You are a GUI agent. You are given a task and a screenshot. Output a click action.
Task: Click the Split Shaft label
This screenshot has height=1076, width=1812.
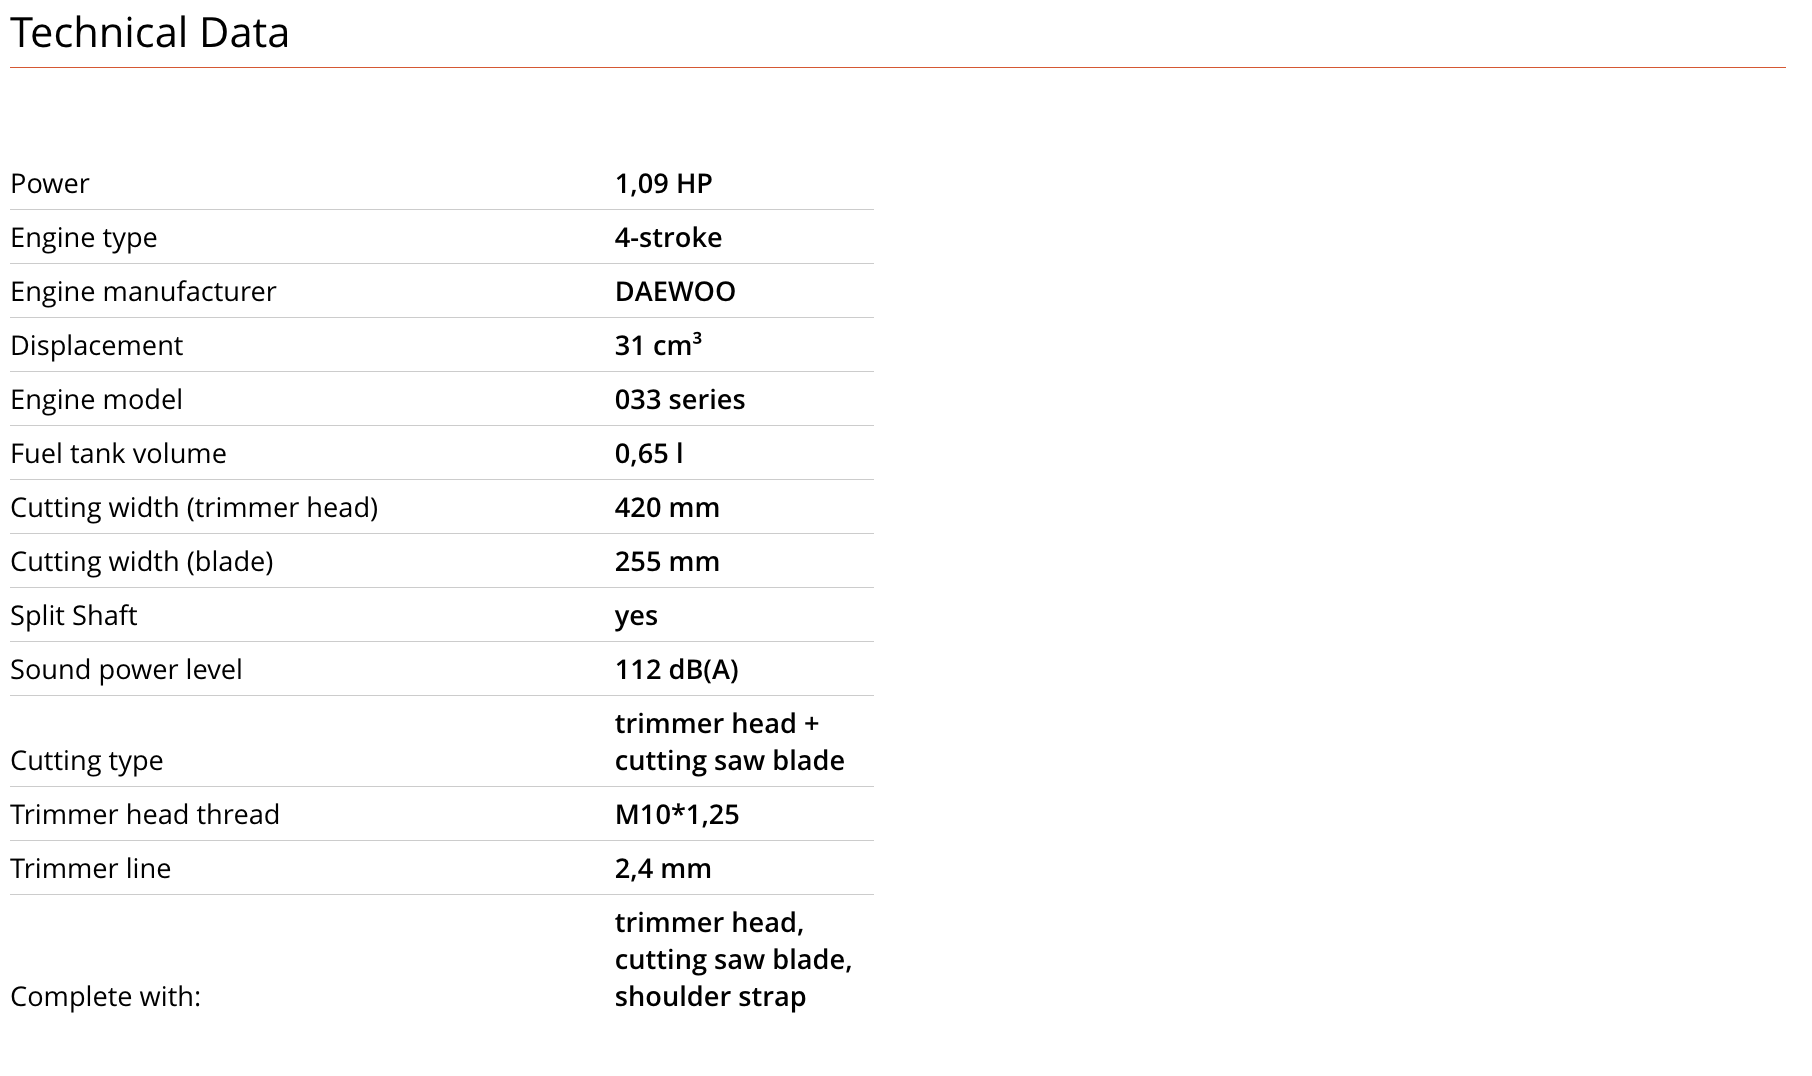click(x=74, y=616)
